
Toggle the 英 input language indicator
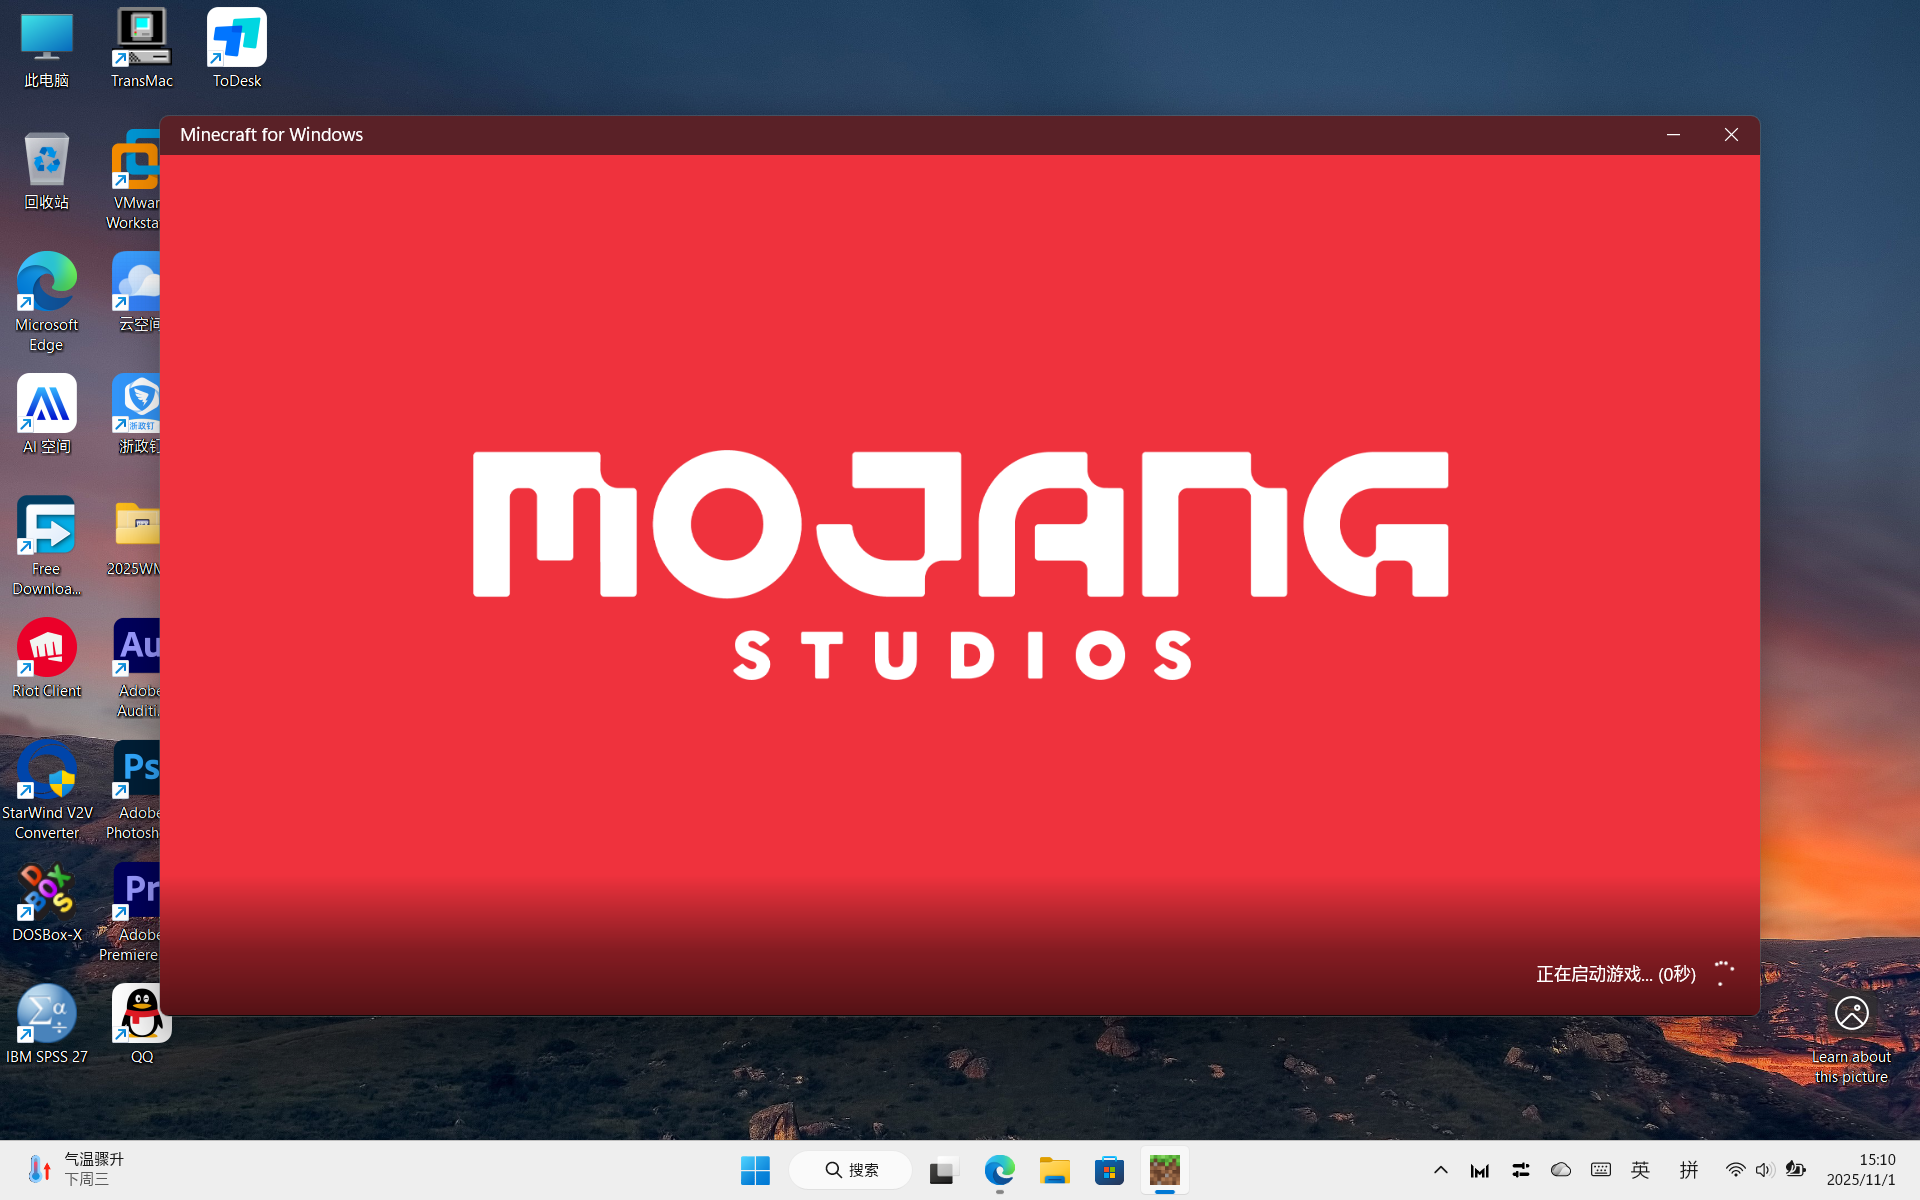coord(1640,1169)
